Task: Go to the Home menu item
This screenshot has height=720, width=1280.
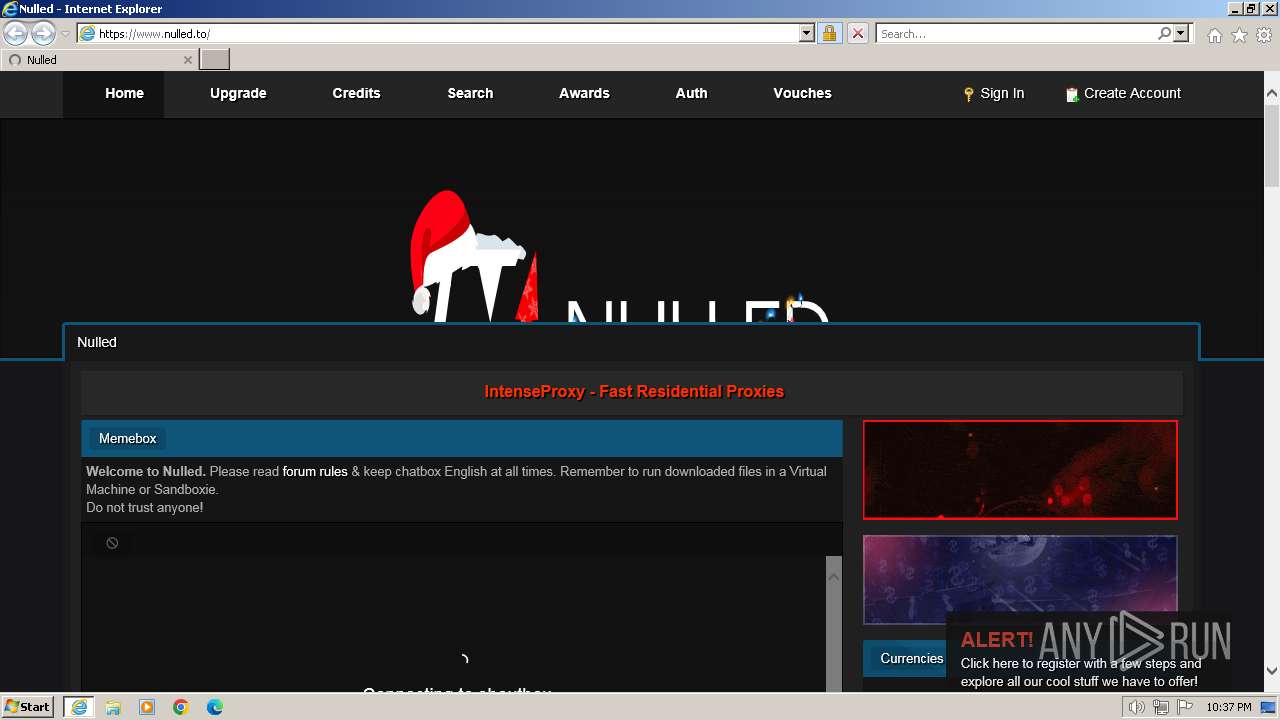Action: click(124, 93)
